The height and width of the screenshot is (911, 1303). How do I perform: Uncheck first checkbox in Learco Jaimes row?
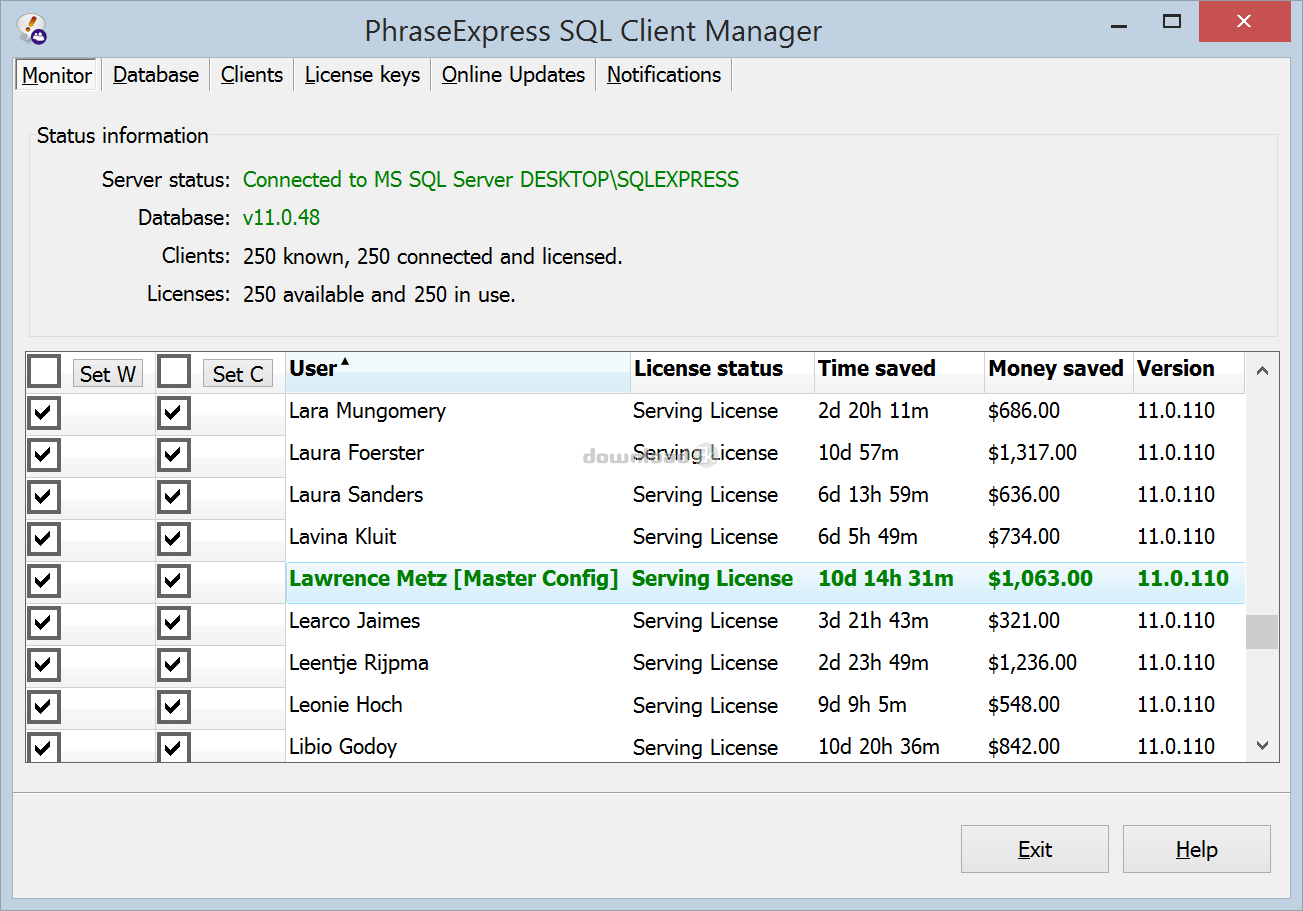(x=44, y=623)
